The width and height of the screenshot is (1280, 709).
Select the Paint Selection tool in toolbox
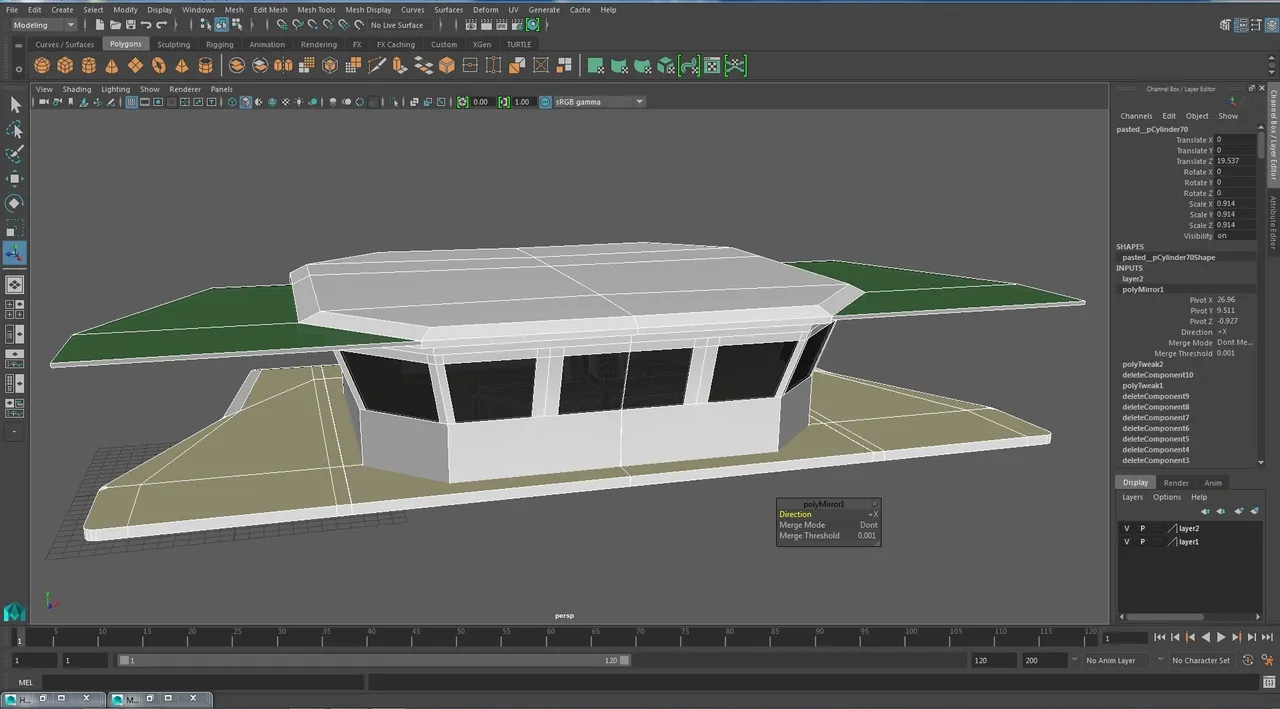pyautogui.click(x=15, y=154)
